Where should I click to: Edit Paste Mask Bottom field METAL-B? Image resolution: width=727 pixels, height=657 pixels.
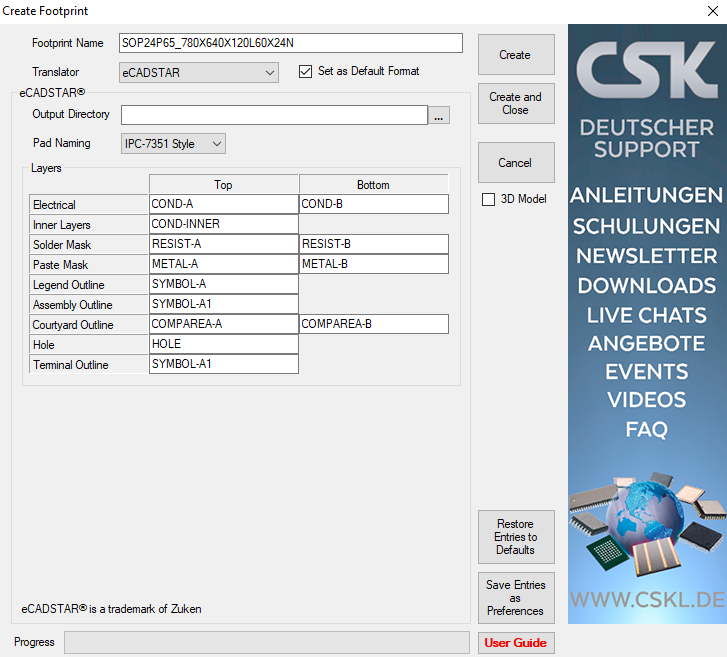pyautogui.click(x=374, y=264)
